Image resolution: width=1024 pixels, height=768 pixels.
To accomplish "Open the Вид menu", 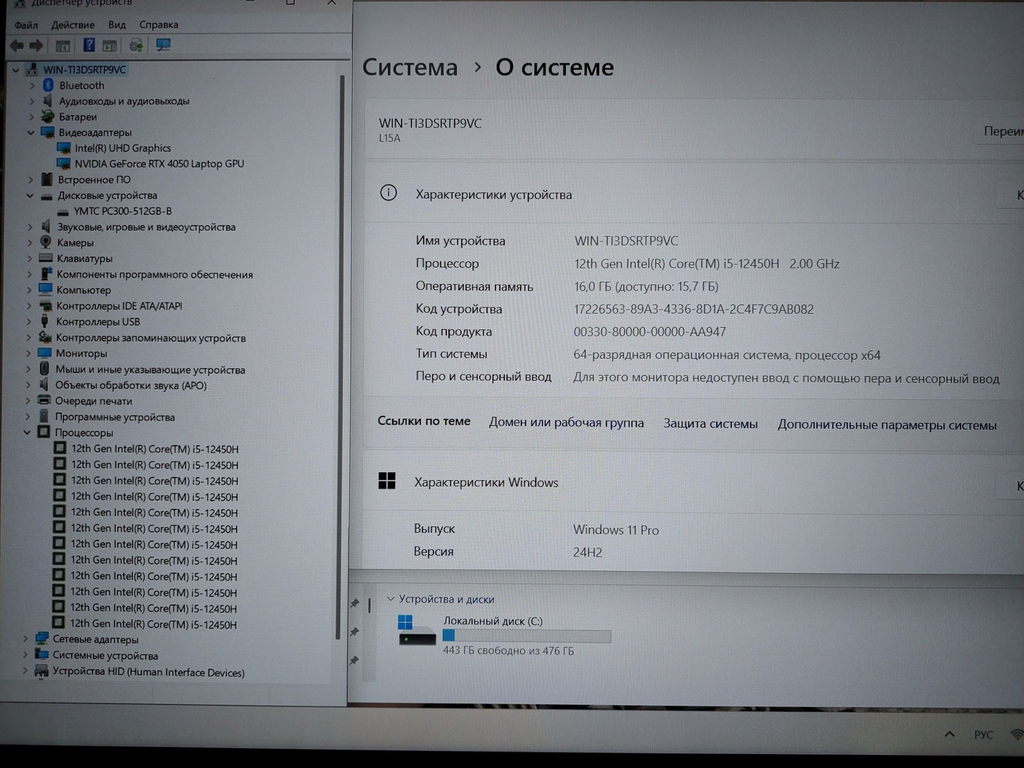I will [117, 25].
